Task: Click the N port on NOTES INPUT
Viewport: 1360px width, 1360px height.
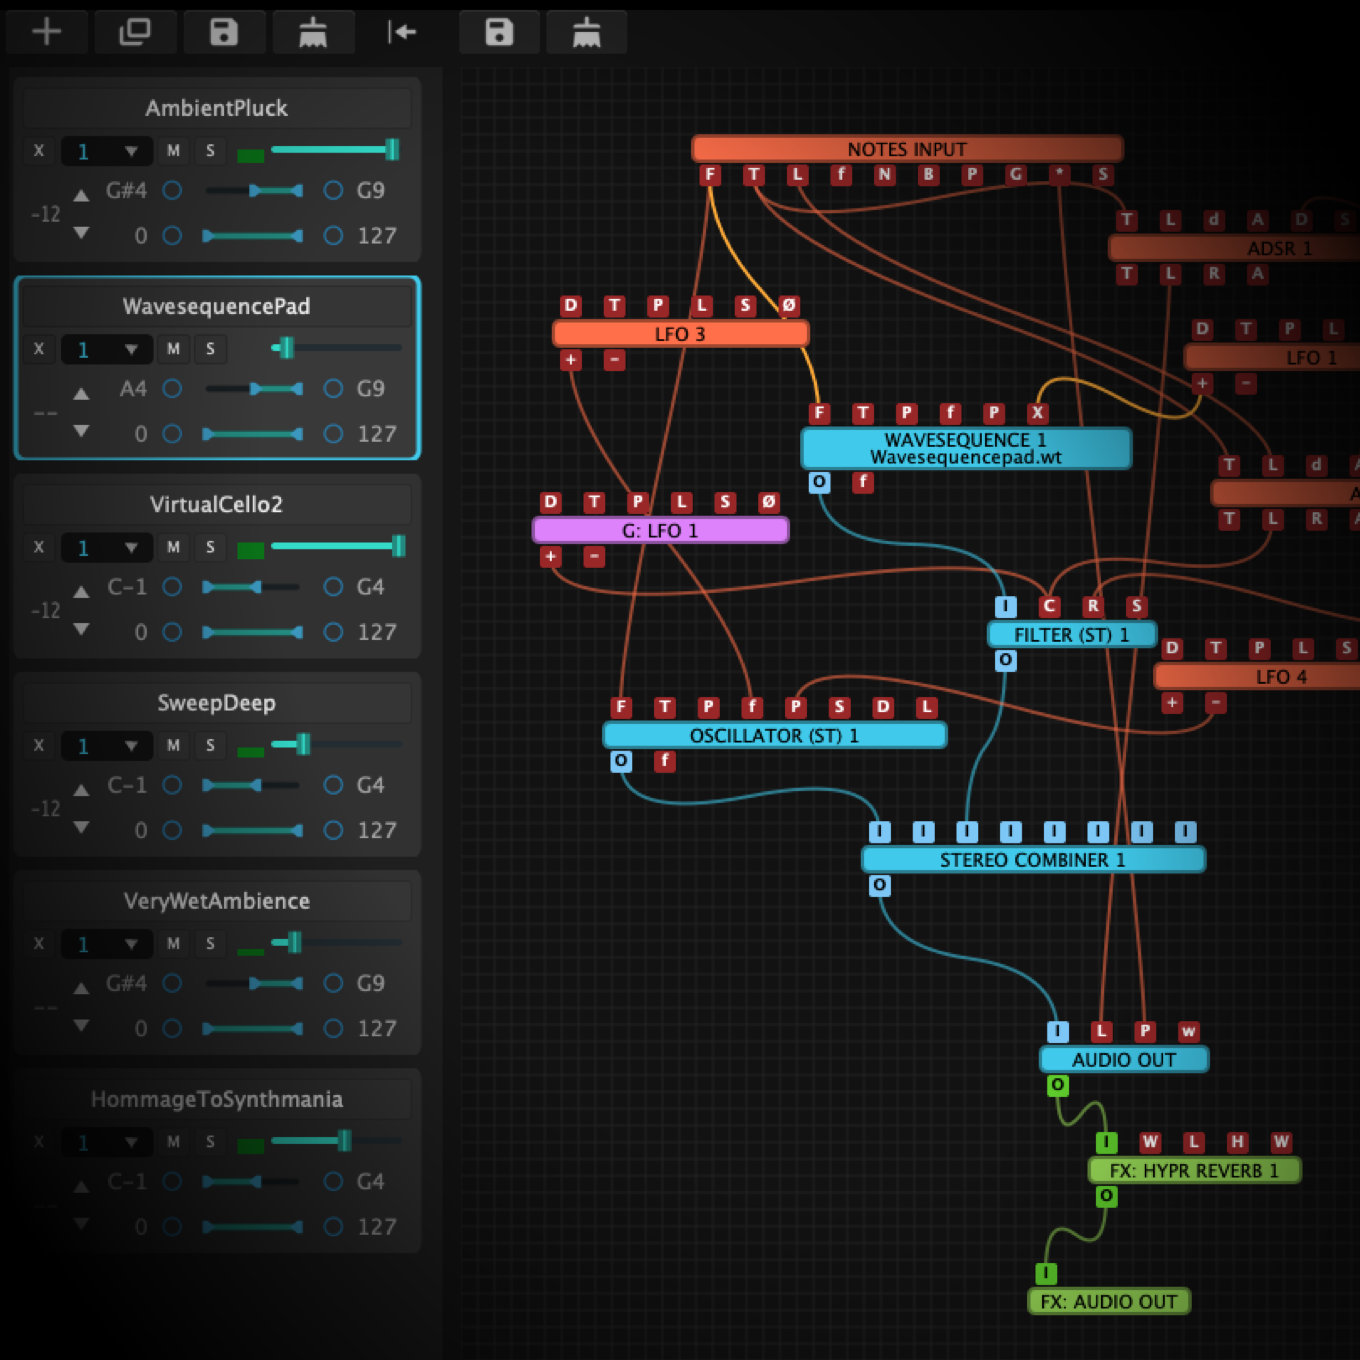Action: click(885, 175)
